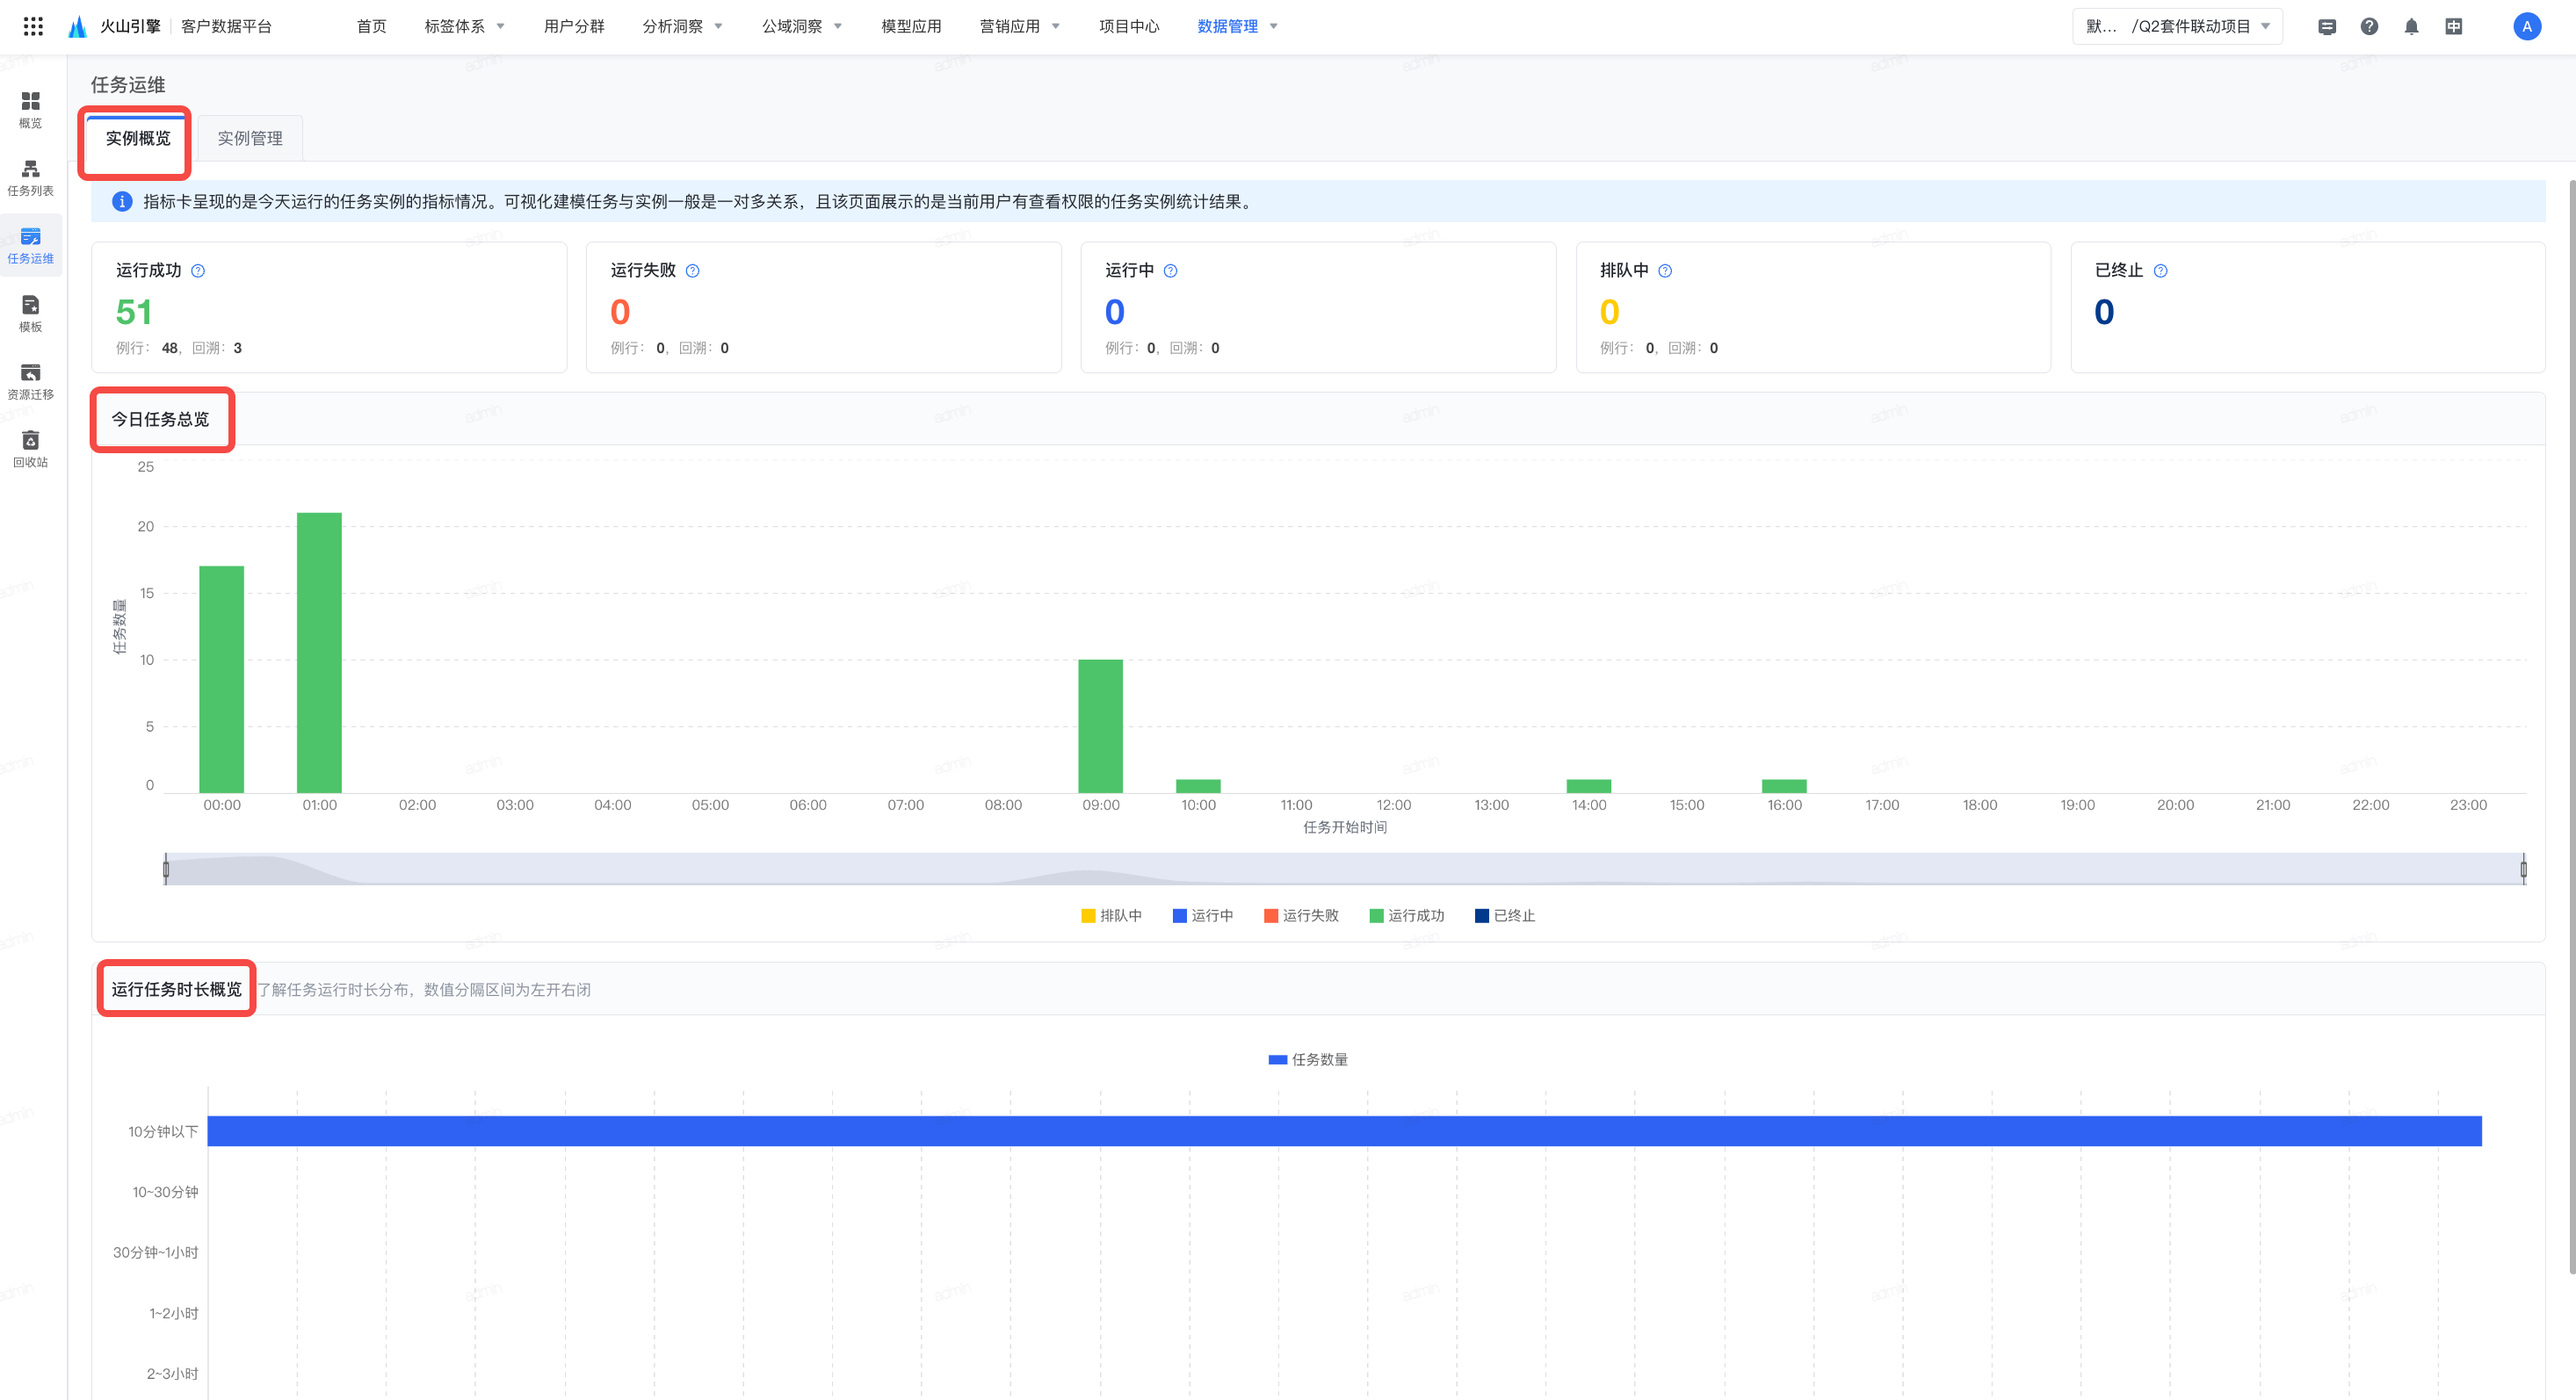This screenshot has width=2576, height=1400.
Task: Click the 16:00 green bar in chart
Action: 1784,787
